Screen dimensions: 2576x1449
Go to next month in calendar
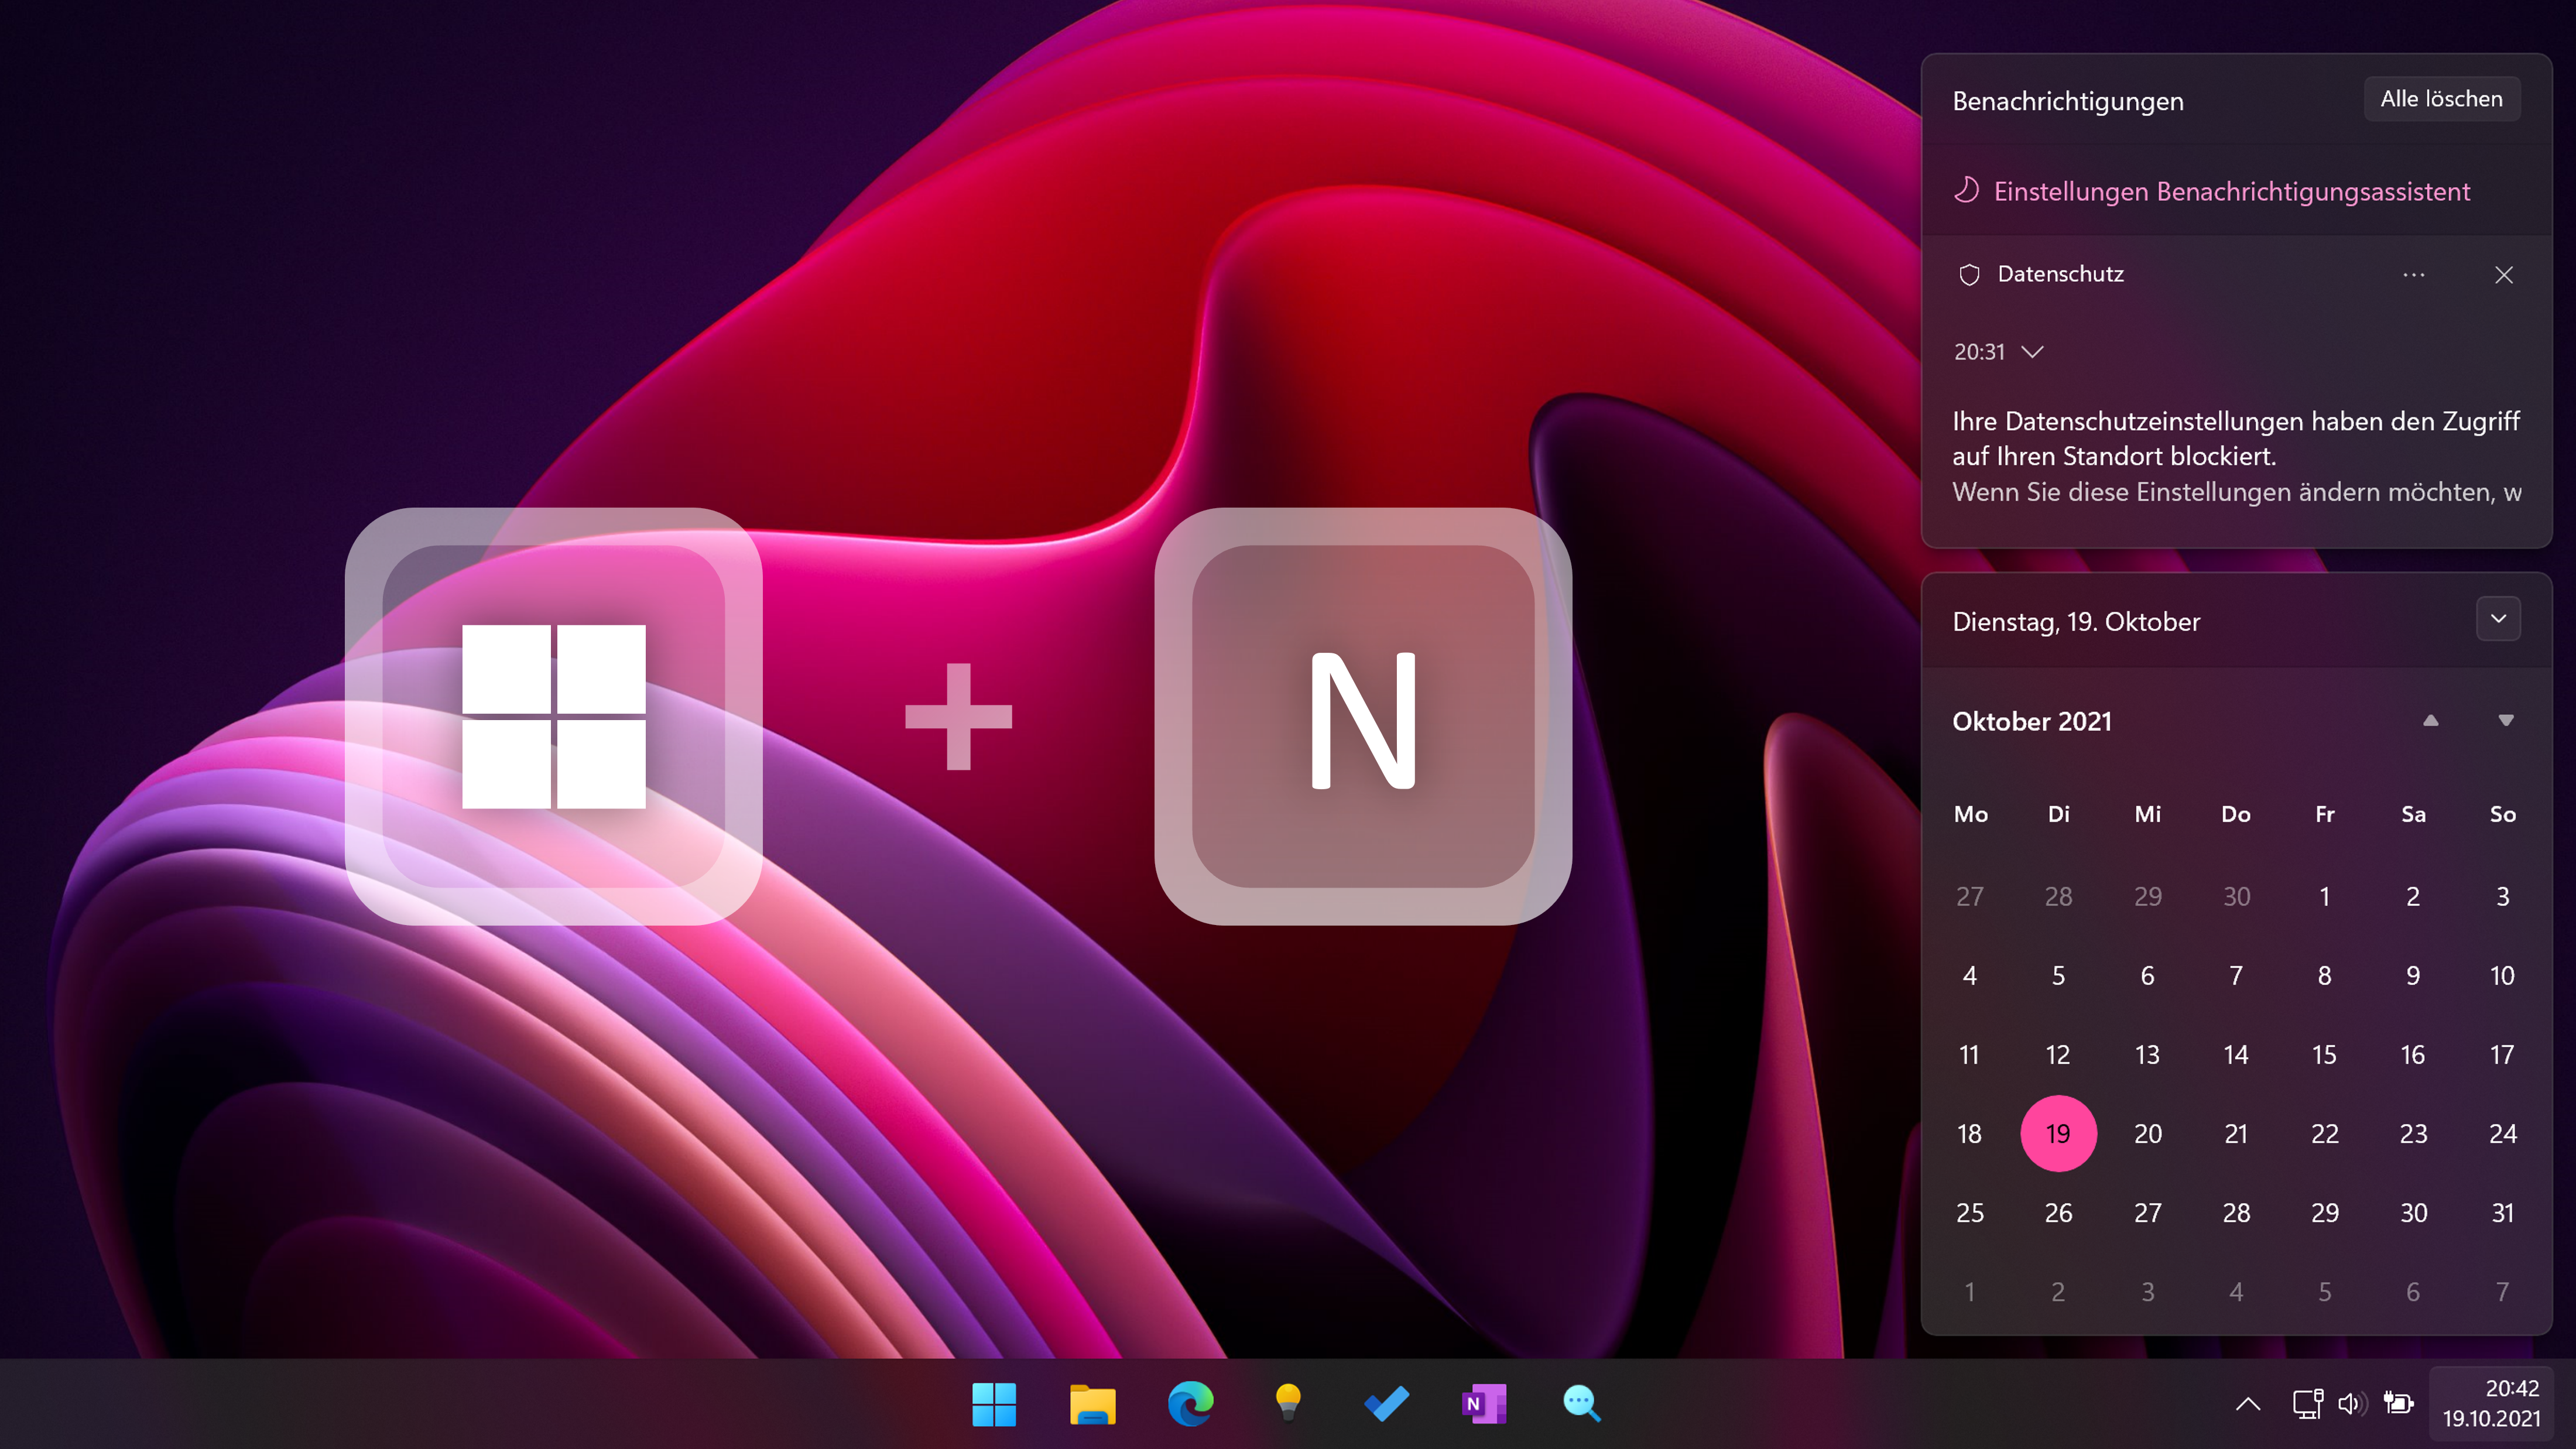[2506, 721]
